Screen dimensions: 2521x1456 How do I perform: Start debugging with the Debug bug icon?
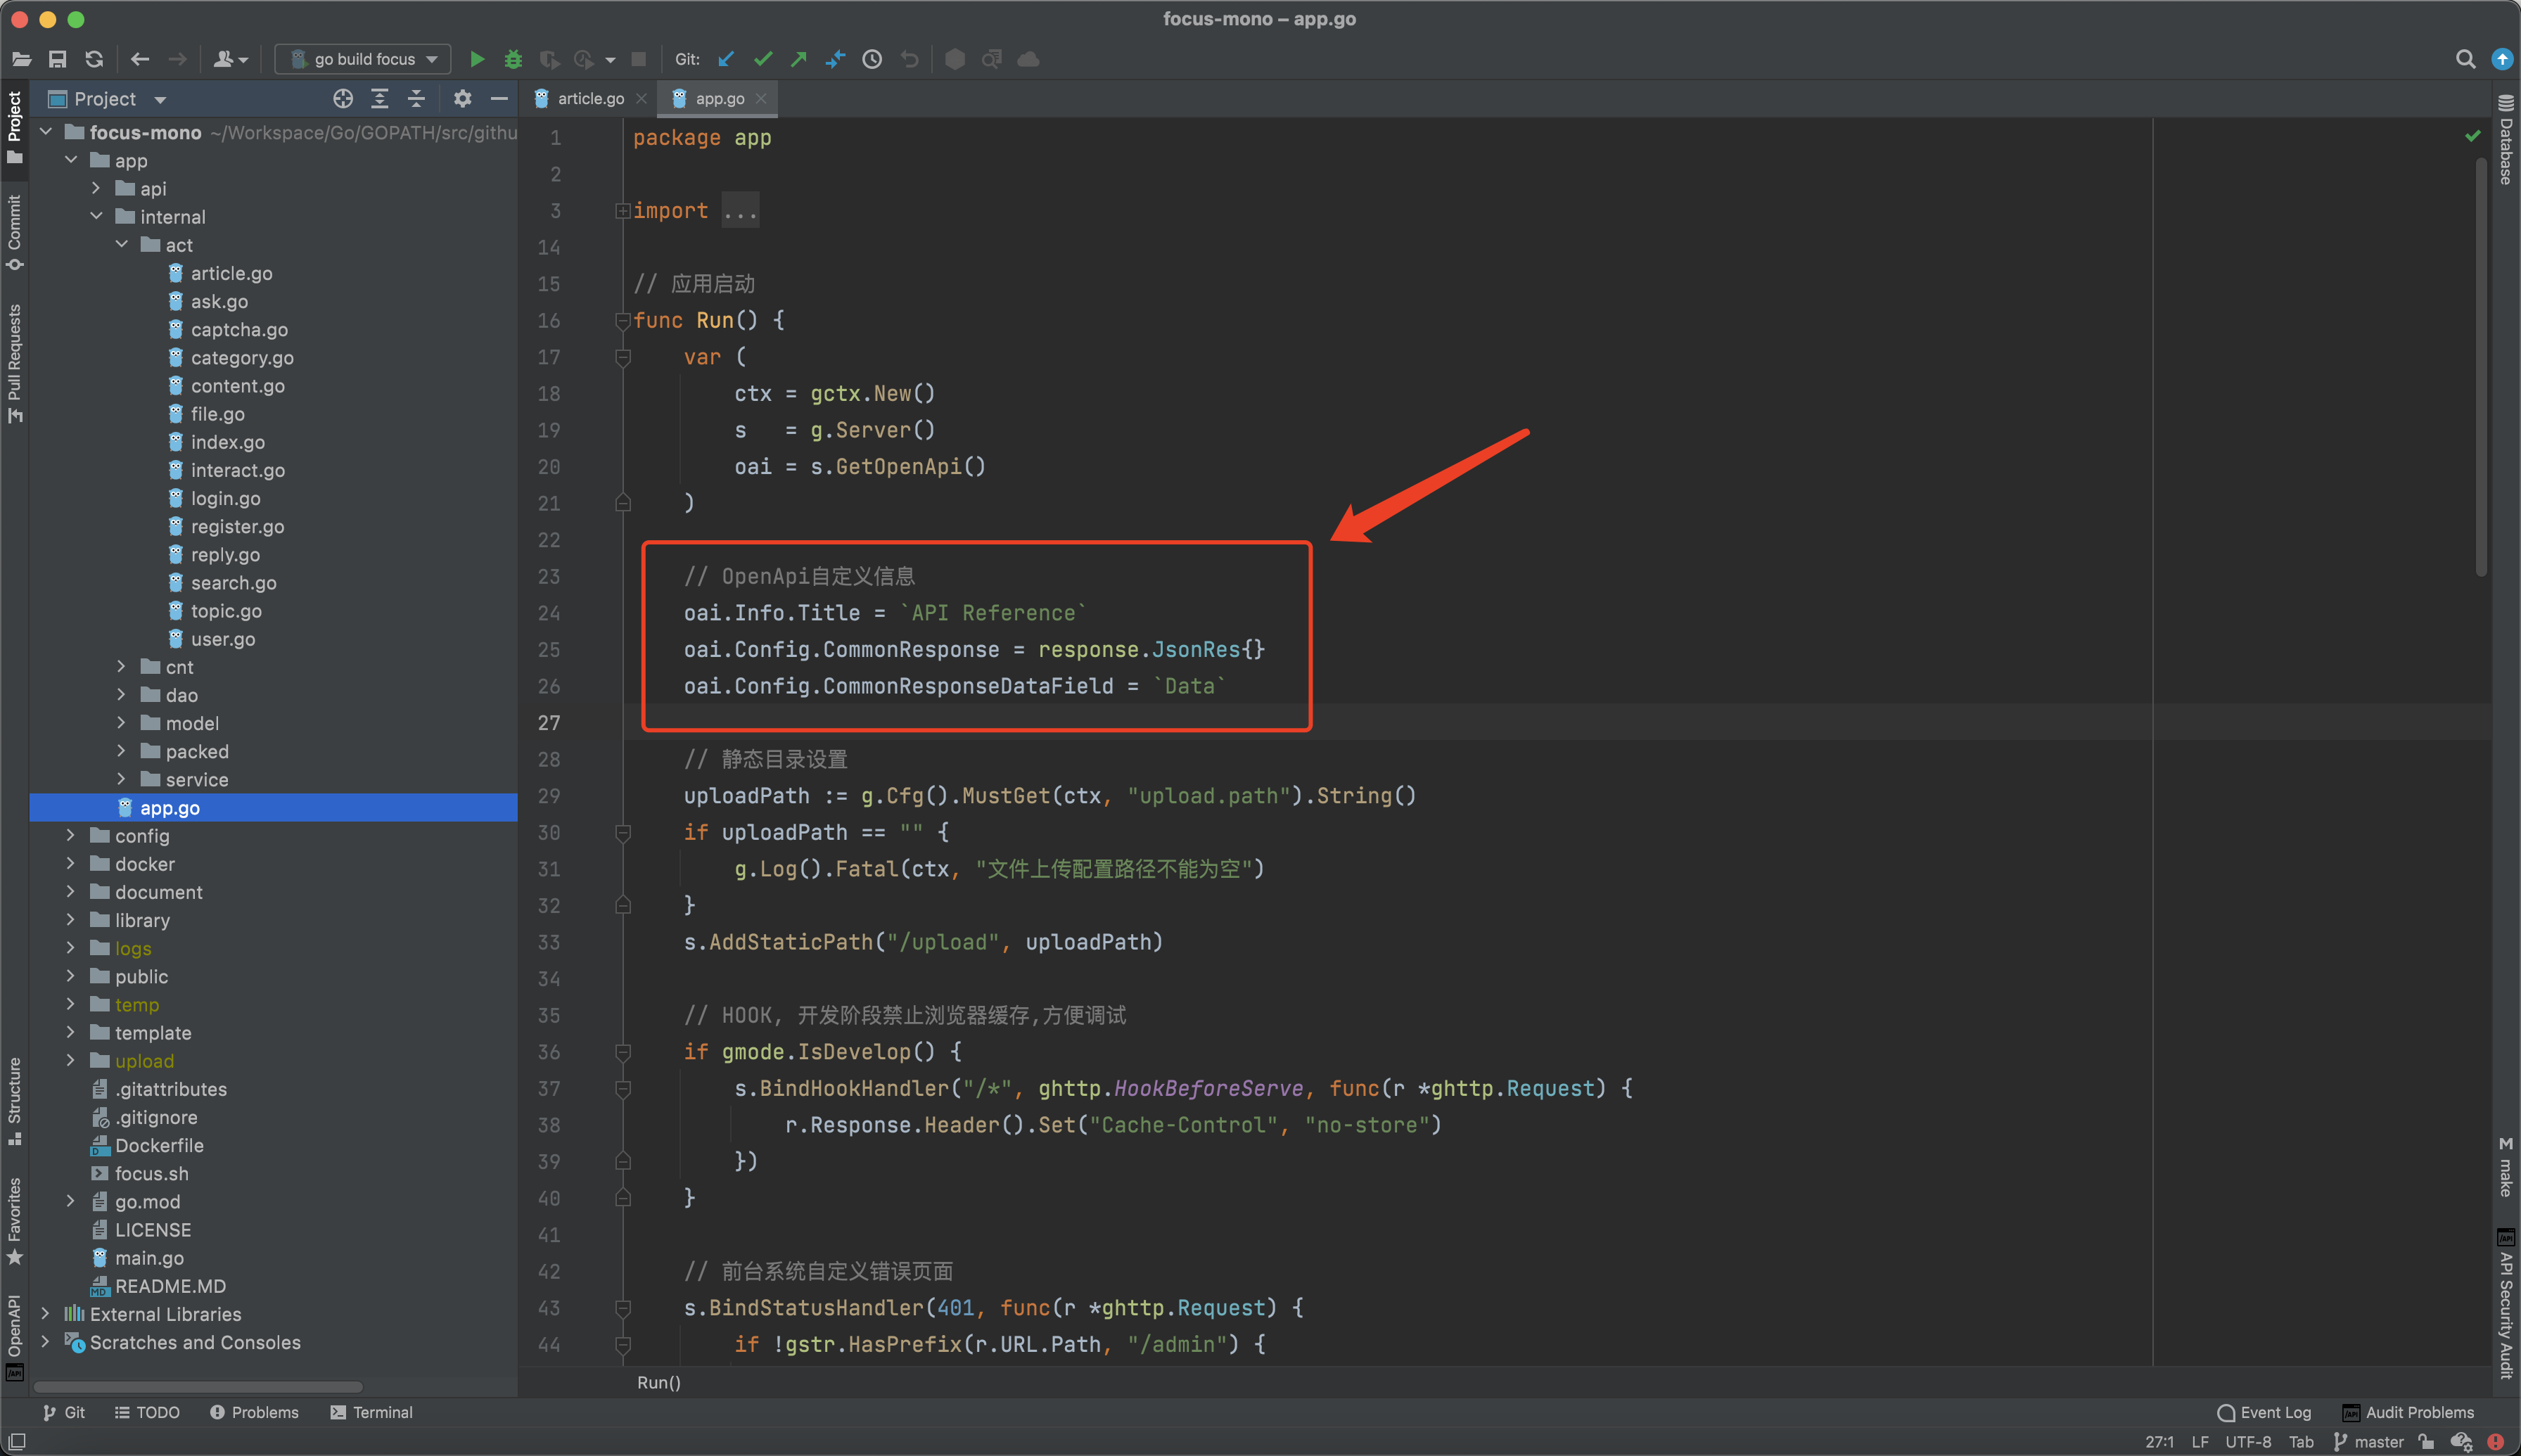point(513,59)
